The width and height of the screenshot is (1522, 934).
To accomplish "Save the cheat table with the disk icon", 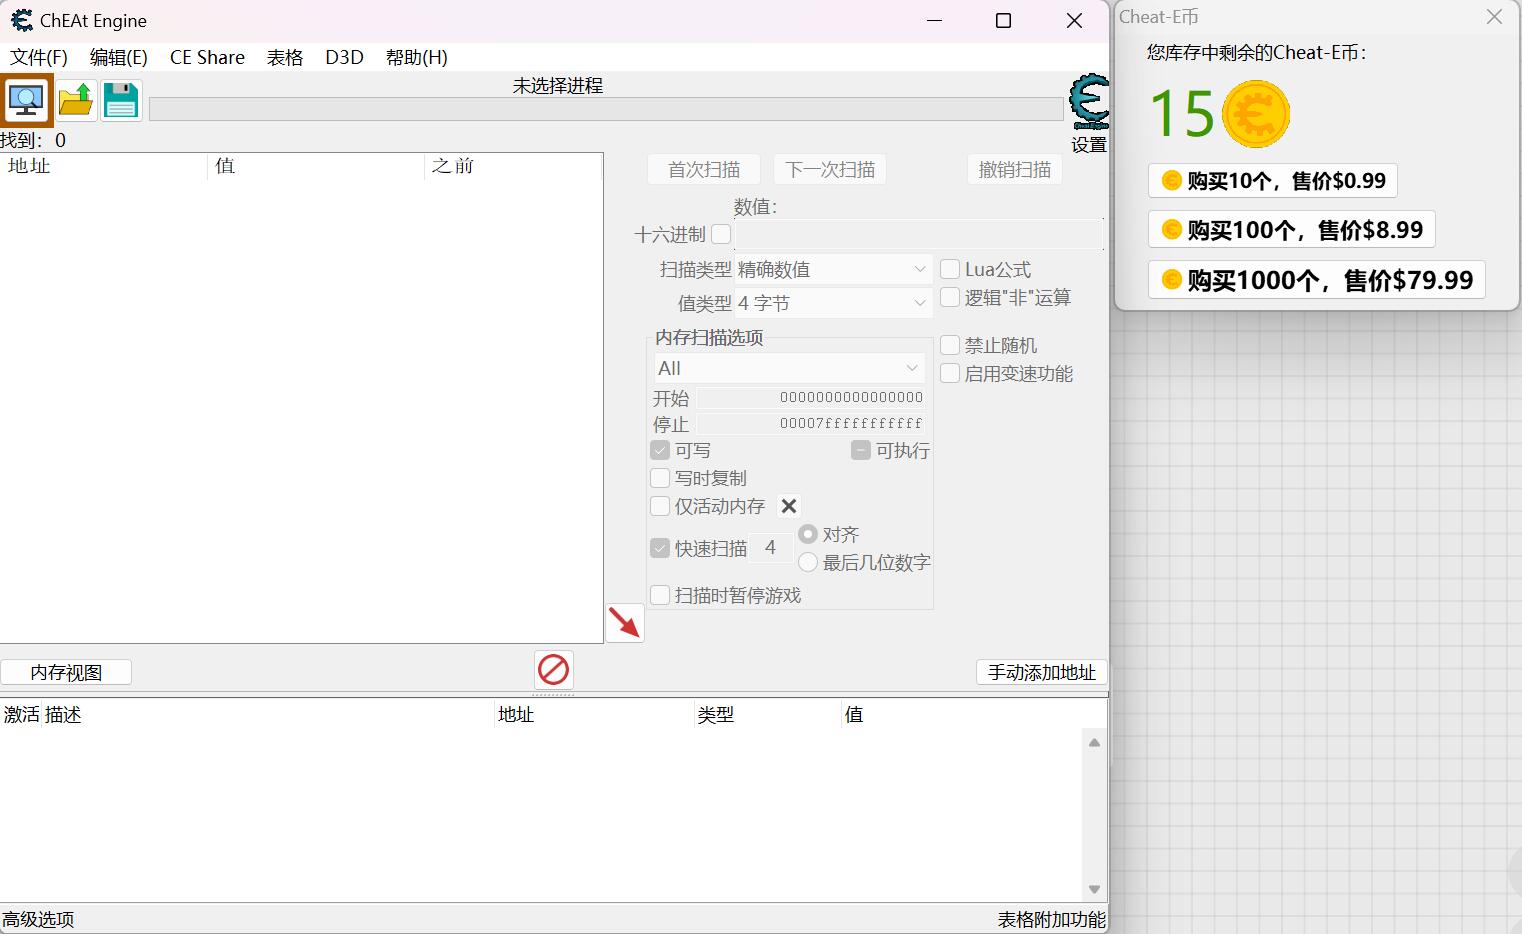I will pyautogui.click(x=121, y=100).
